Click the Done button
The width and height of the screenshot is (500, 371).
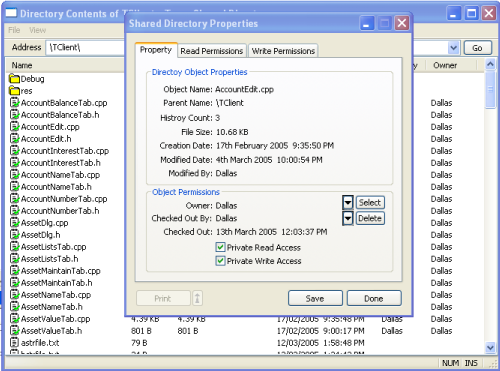coord(374,298)
